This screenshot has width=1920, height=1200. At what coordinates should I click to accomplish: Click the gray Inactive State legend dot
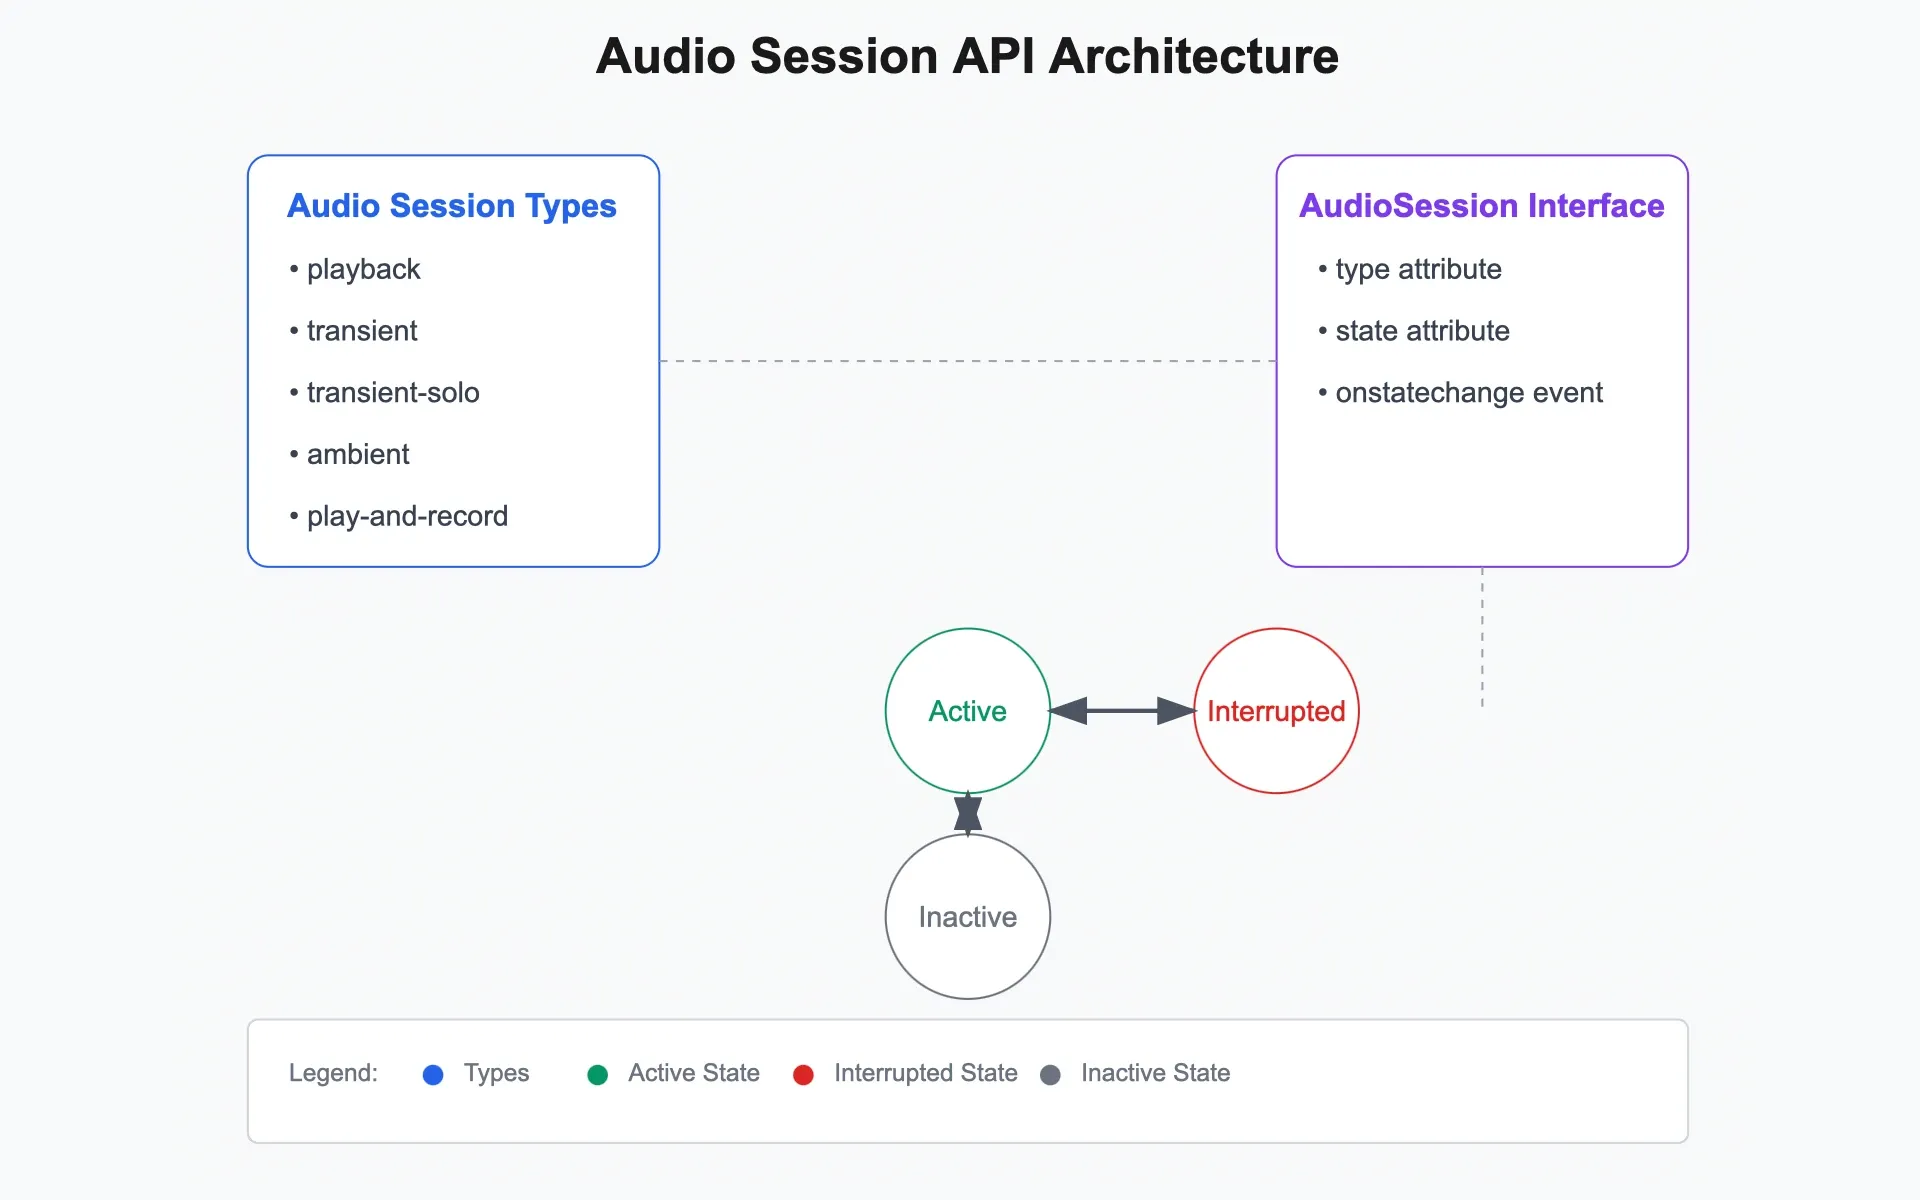(1051, 1074)
